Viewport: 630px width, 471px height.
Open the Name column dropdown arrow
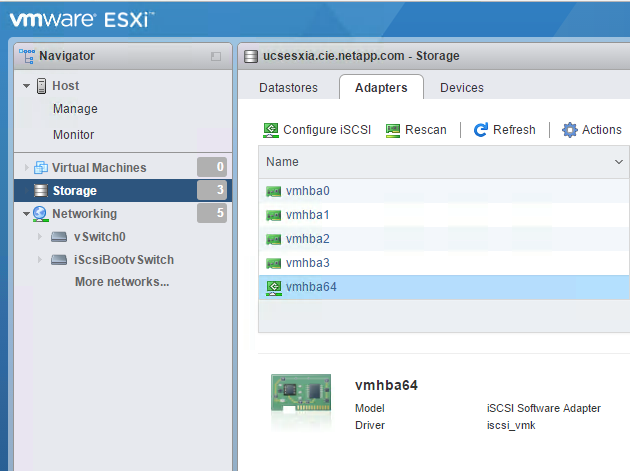pos(619,162)
